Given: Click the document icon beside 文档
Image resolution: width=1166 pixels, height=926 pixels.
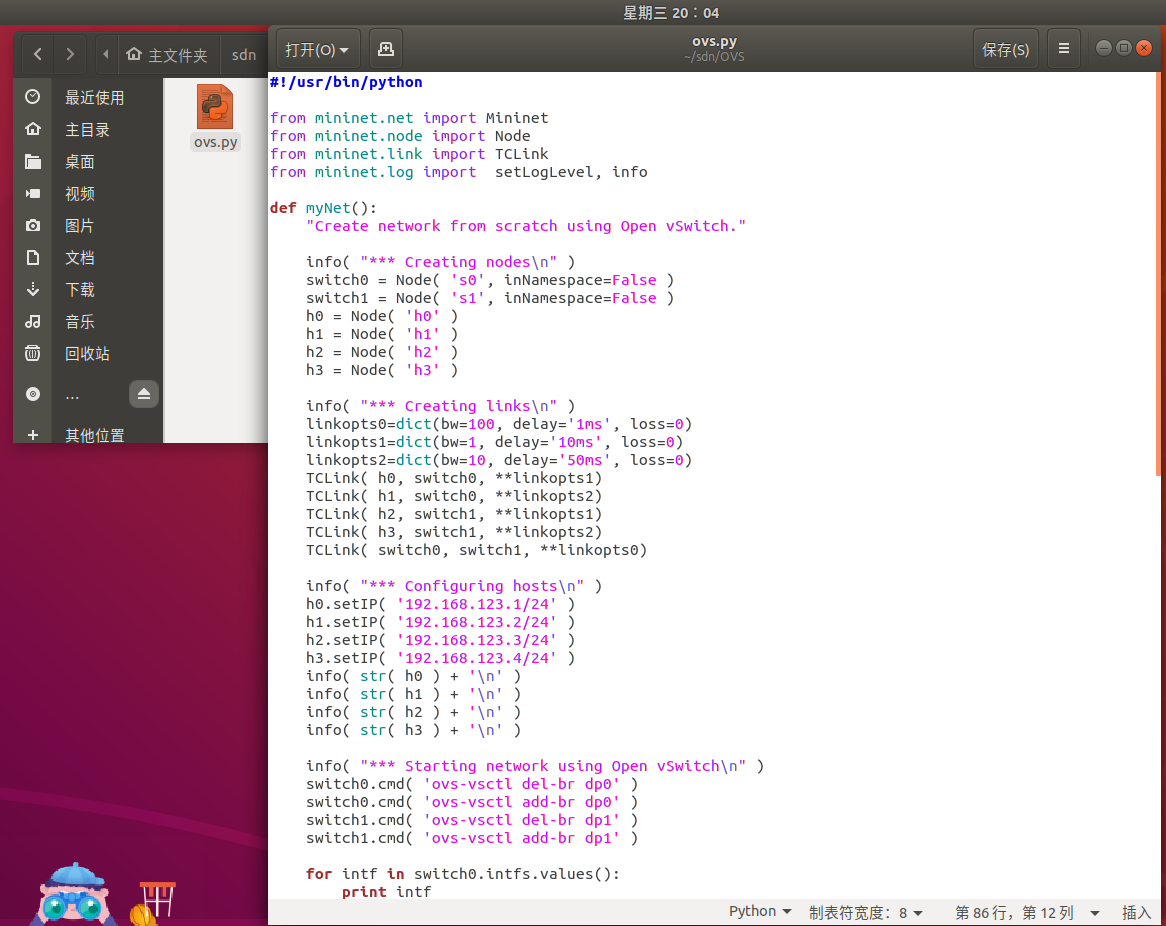Looking at the screenshot, I should pyautogui.click(x=33, y=257).
